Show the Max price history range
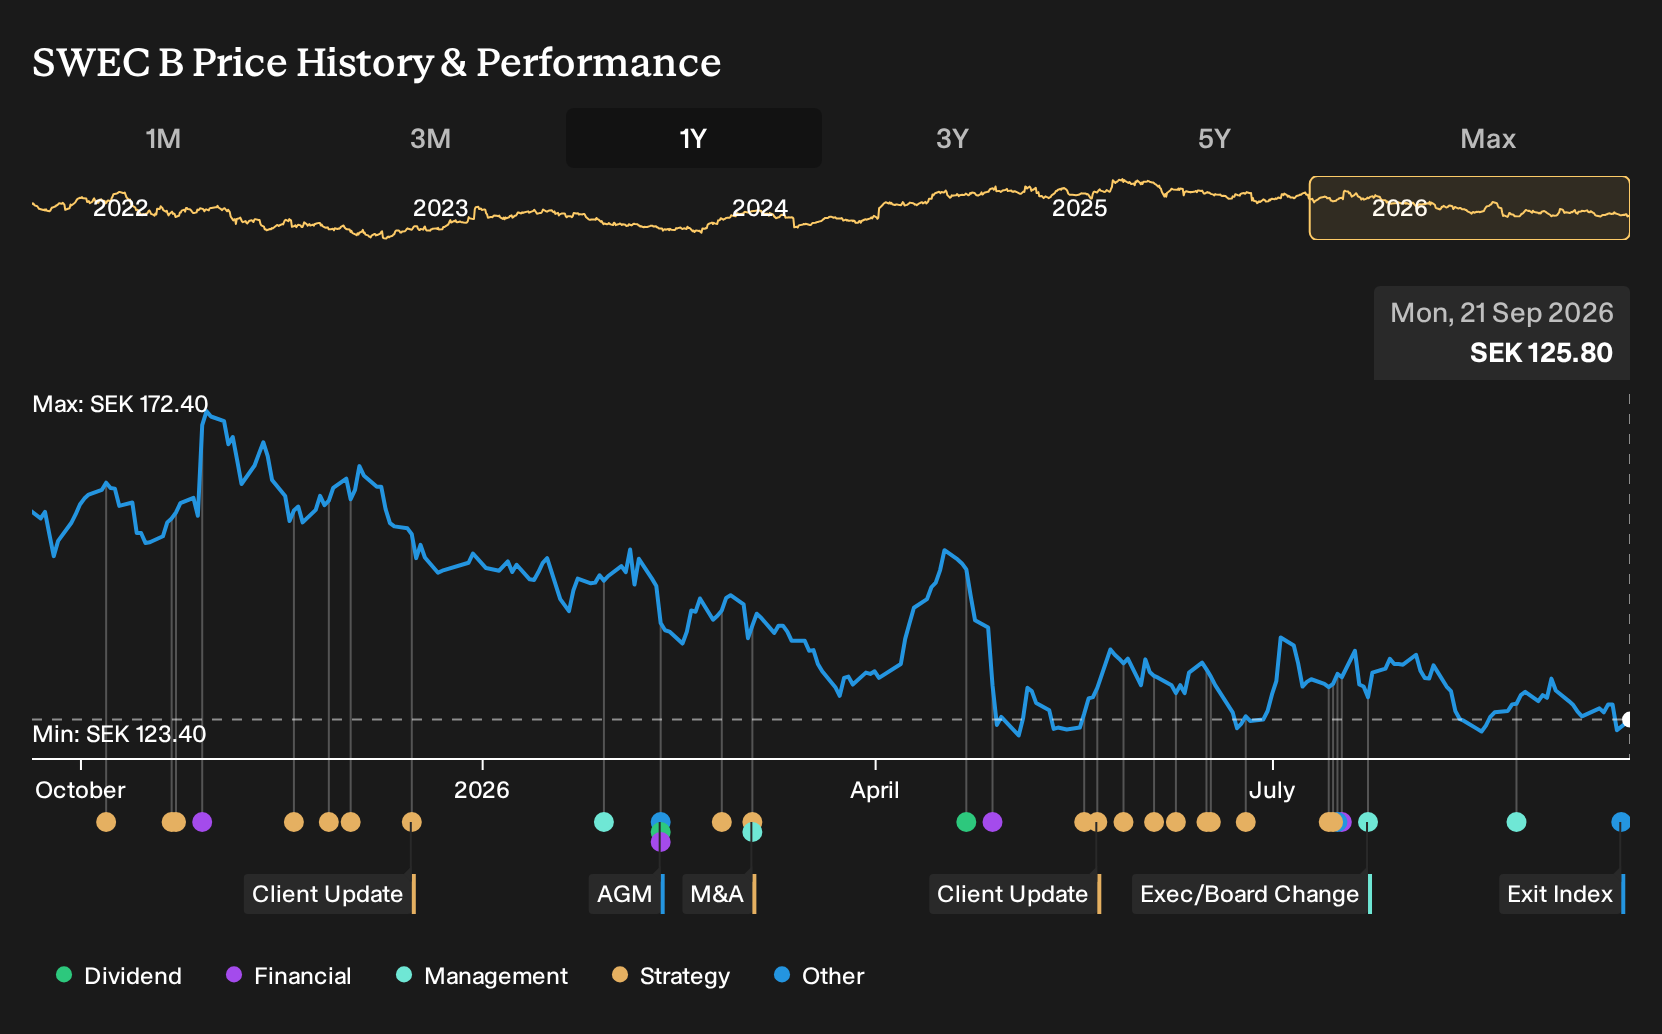This screenshot has height=1034, width=1662. click(x=1488, y=138)
